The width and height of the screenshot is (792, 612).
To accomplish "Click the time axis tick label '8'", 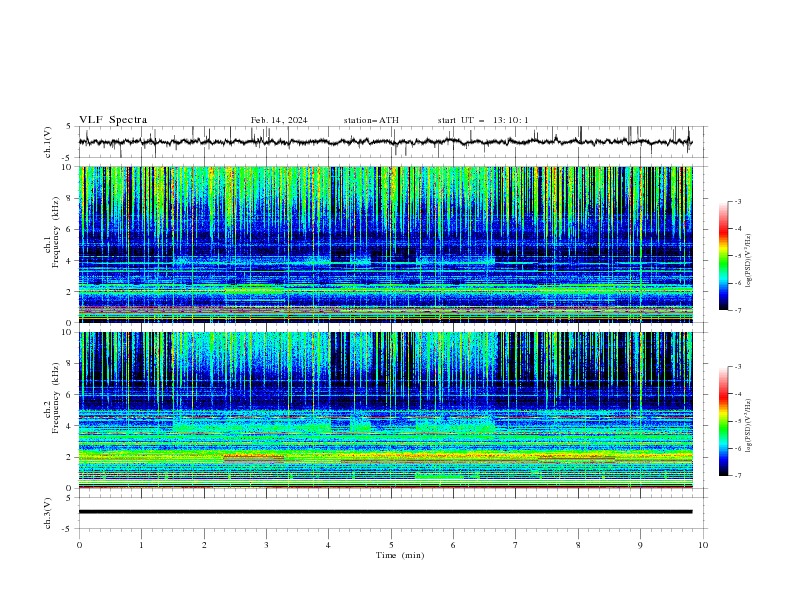I will [578, 545].
